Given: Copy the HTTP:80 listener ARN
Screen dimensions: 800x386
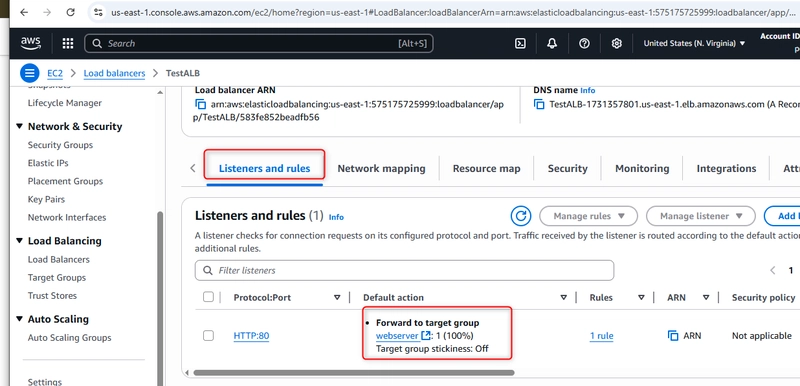Looking at the screenshot, I should [673, 336].
